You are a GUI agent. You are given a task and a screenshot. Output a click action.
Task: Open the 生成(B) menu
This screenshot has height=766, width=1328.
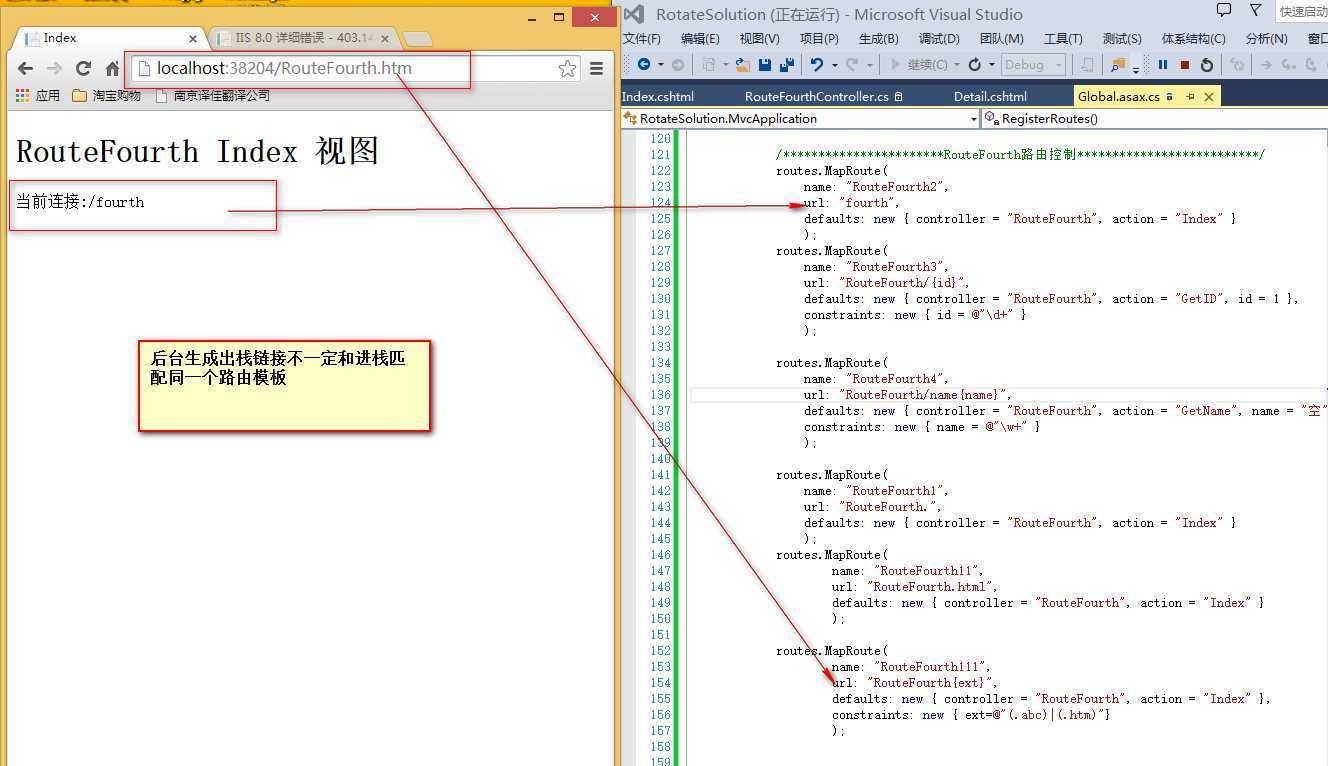point(879,38)
